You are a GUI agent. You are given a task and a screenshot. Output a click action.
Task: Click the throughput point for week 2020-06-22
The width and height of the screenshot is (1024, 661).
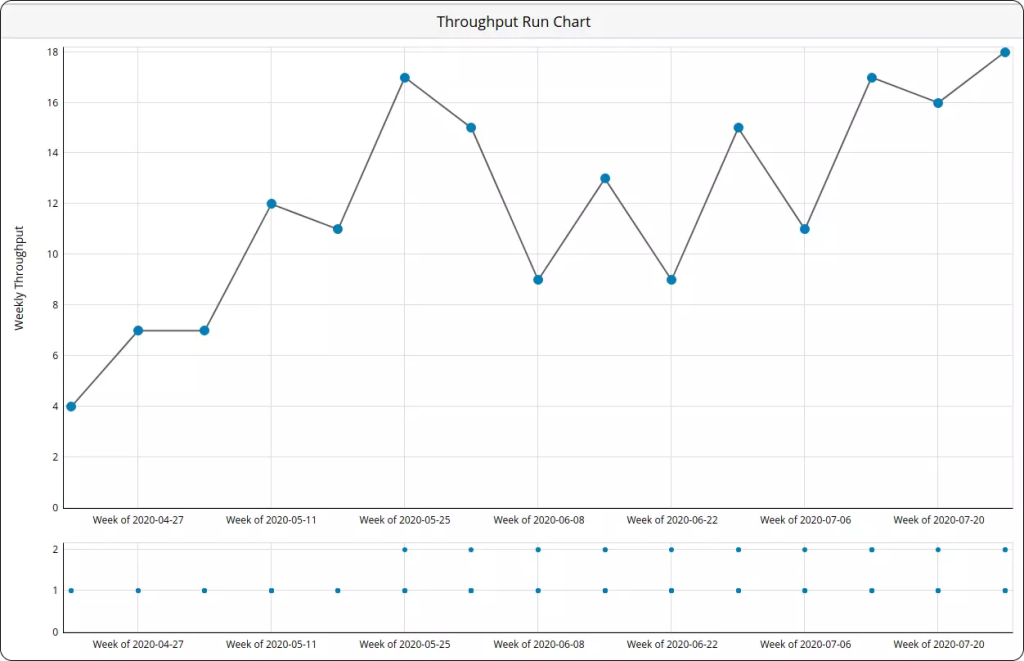pyautogui.click(x=672, y=280)
